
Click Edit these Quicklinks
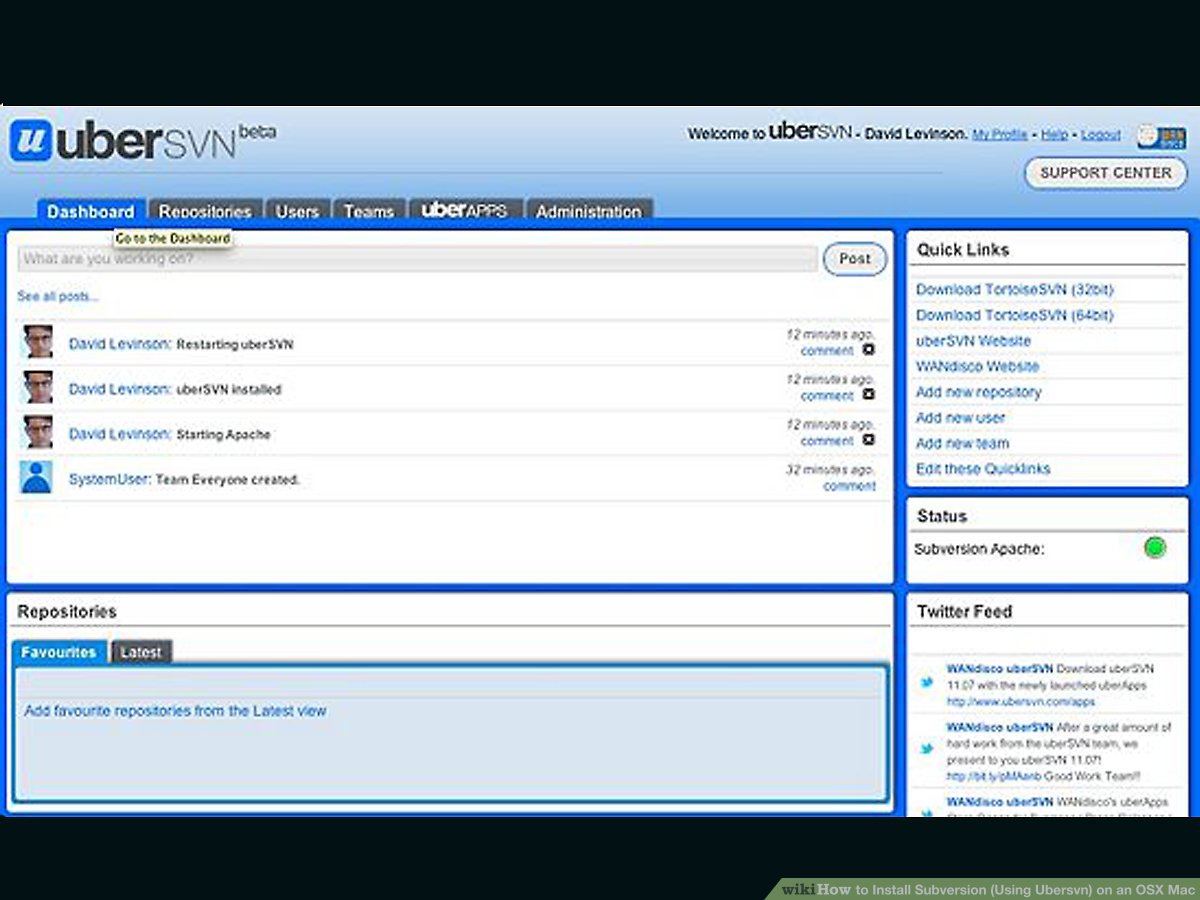[x=983, y=469]
